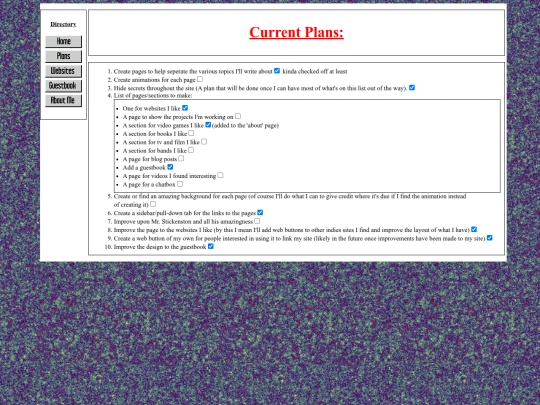This screenshot has height=405, width=540.
Task: Uncheck 'A section for video games' checkbox
Action: pyautogui.click(x=208, y=125)
